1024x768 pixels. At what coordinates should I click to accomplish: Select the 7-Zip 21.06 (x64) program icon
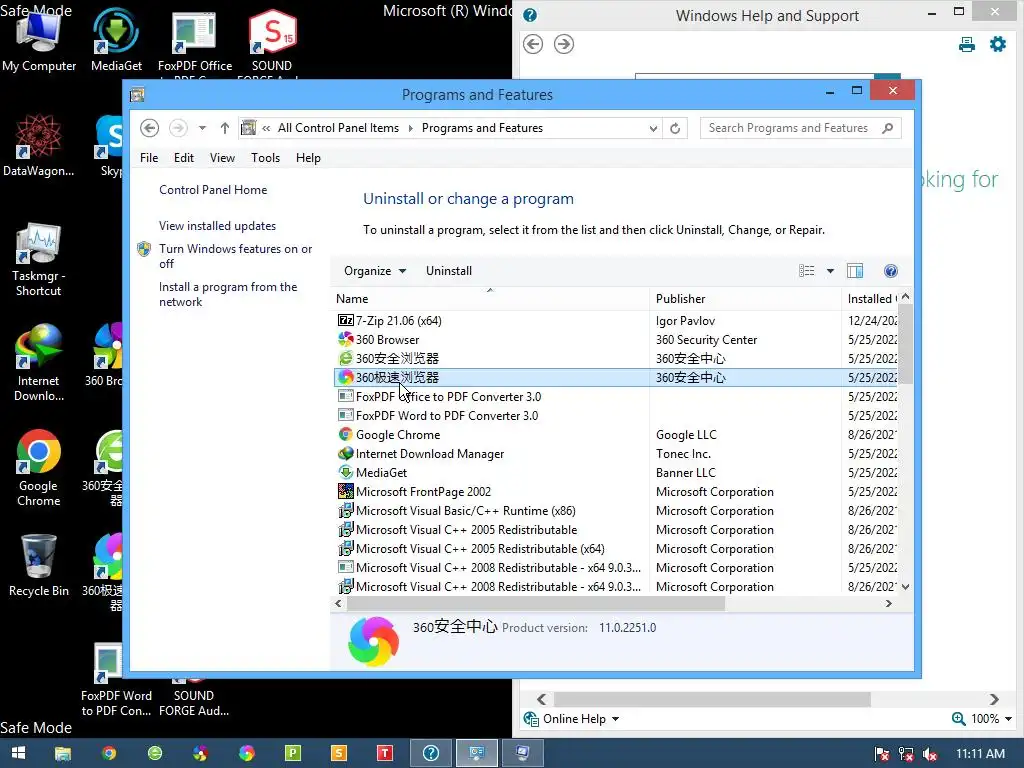pyautogui.click(x=345, y=321)
